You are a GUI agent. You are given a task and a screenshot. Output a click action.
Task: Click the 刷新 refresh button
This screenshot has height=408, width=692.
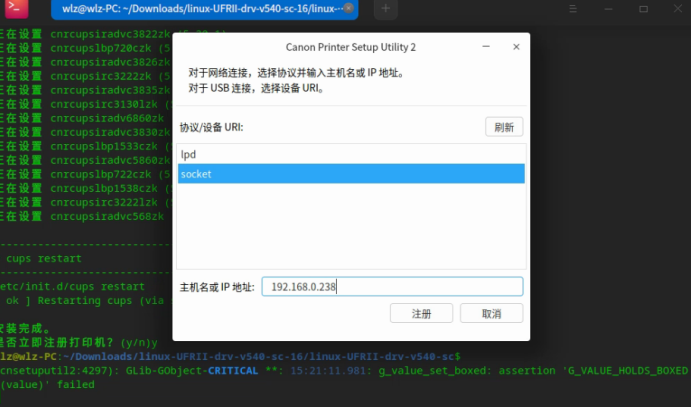click(x=504, y=127)
